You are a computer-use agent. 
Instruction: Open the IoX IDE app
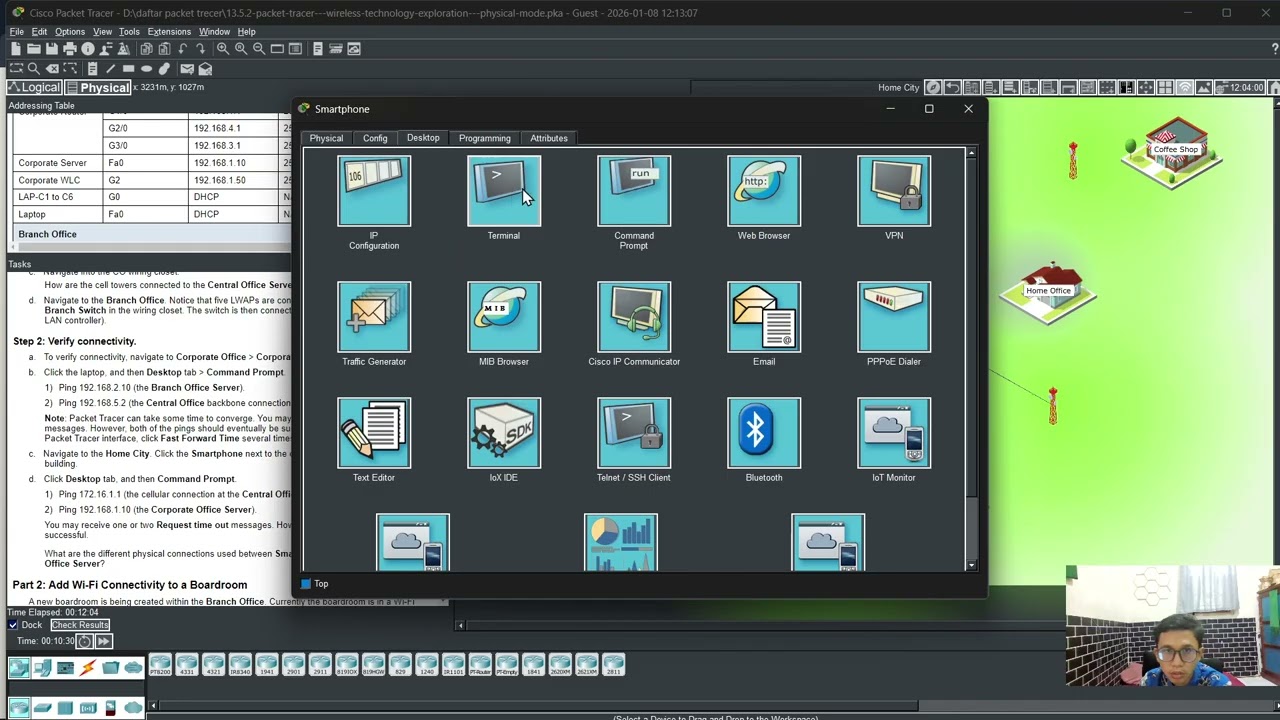coord(504,433)
